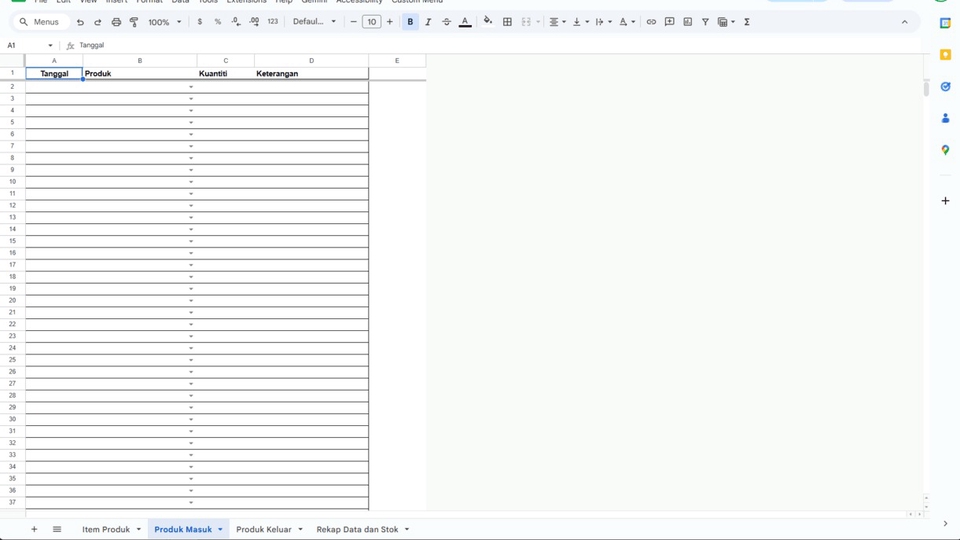This screenshot has width=960, height=540.
Task: Click the Undo icon
Action: (x=80, y=22)
